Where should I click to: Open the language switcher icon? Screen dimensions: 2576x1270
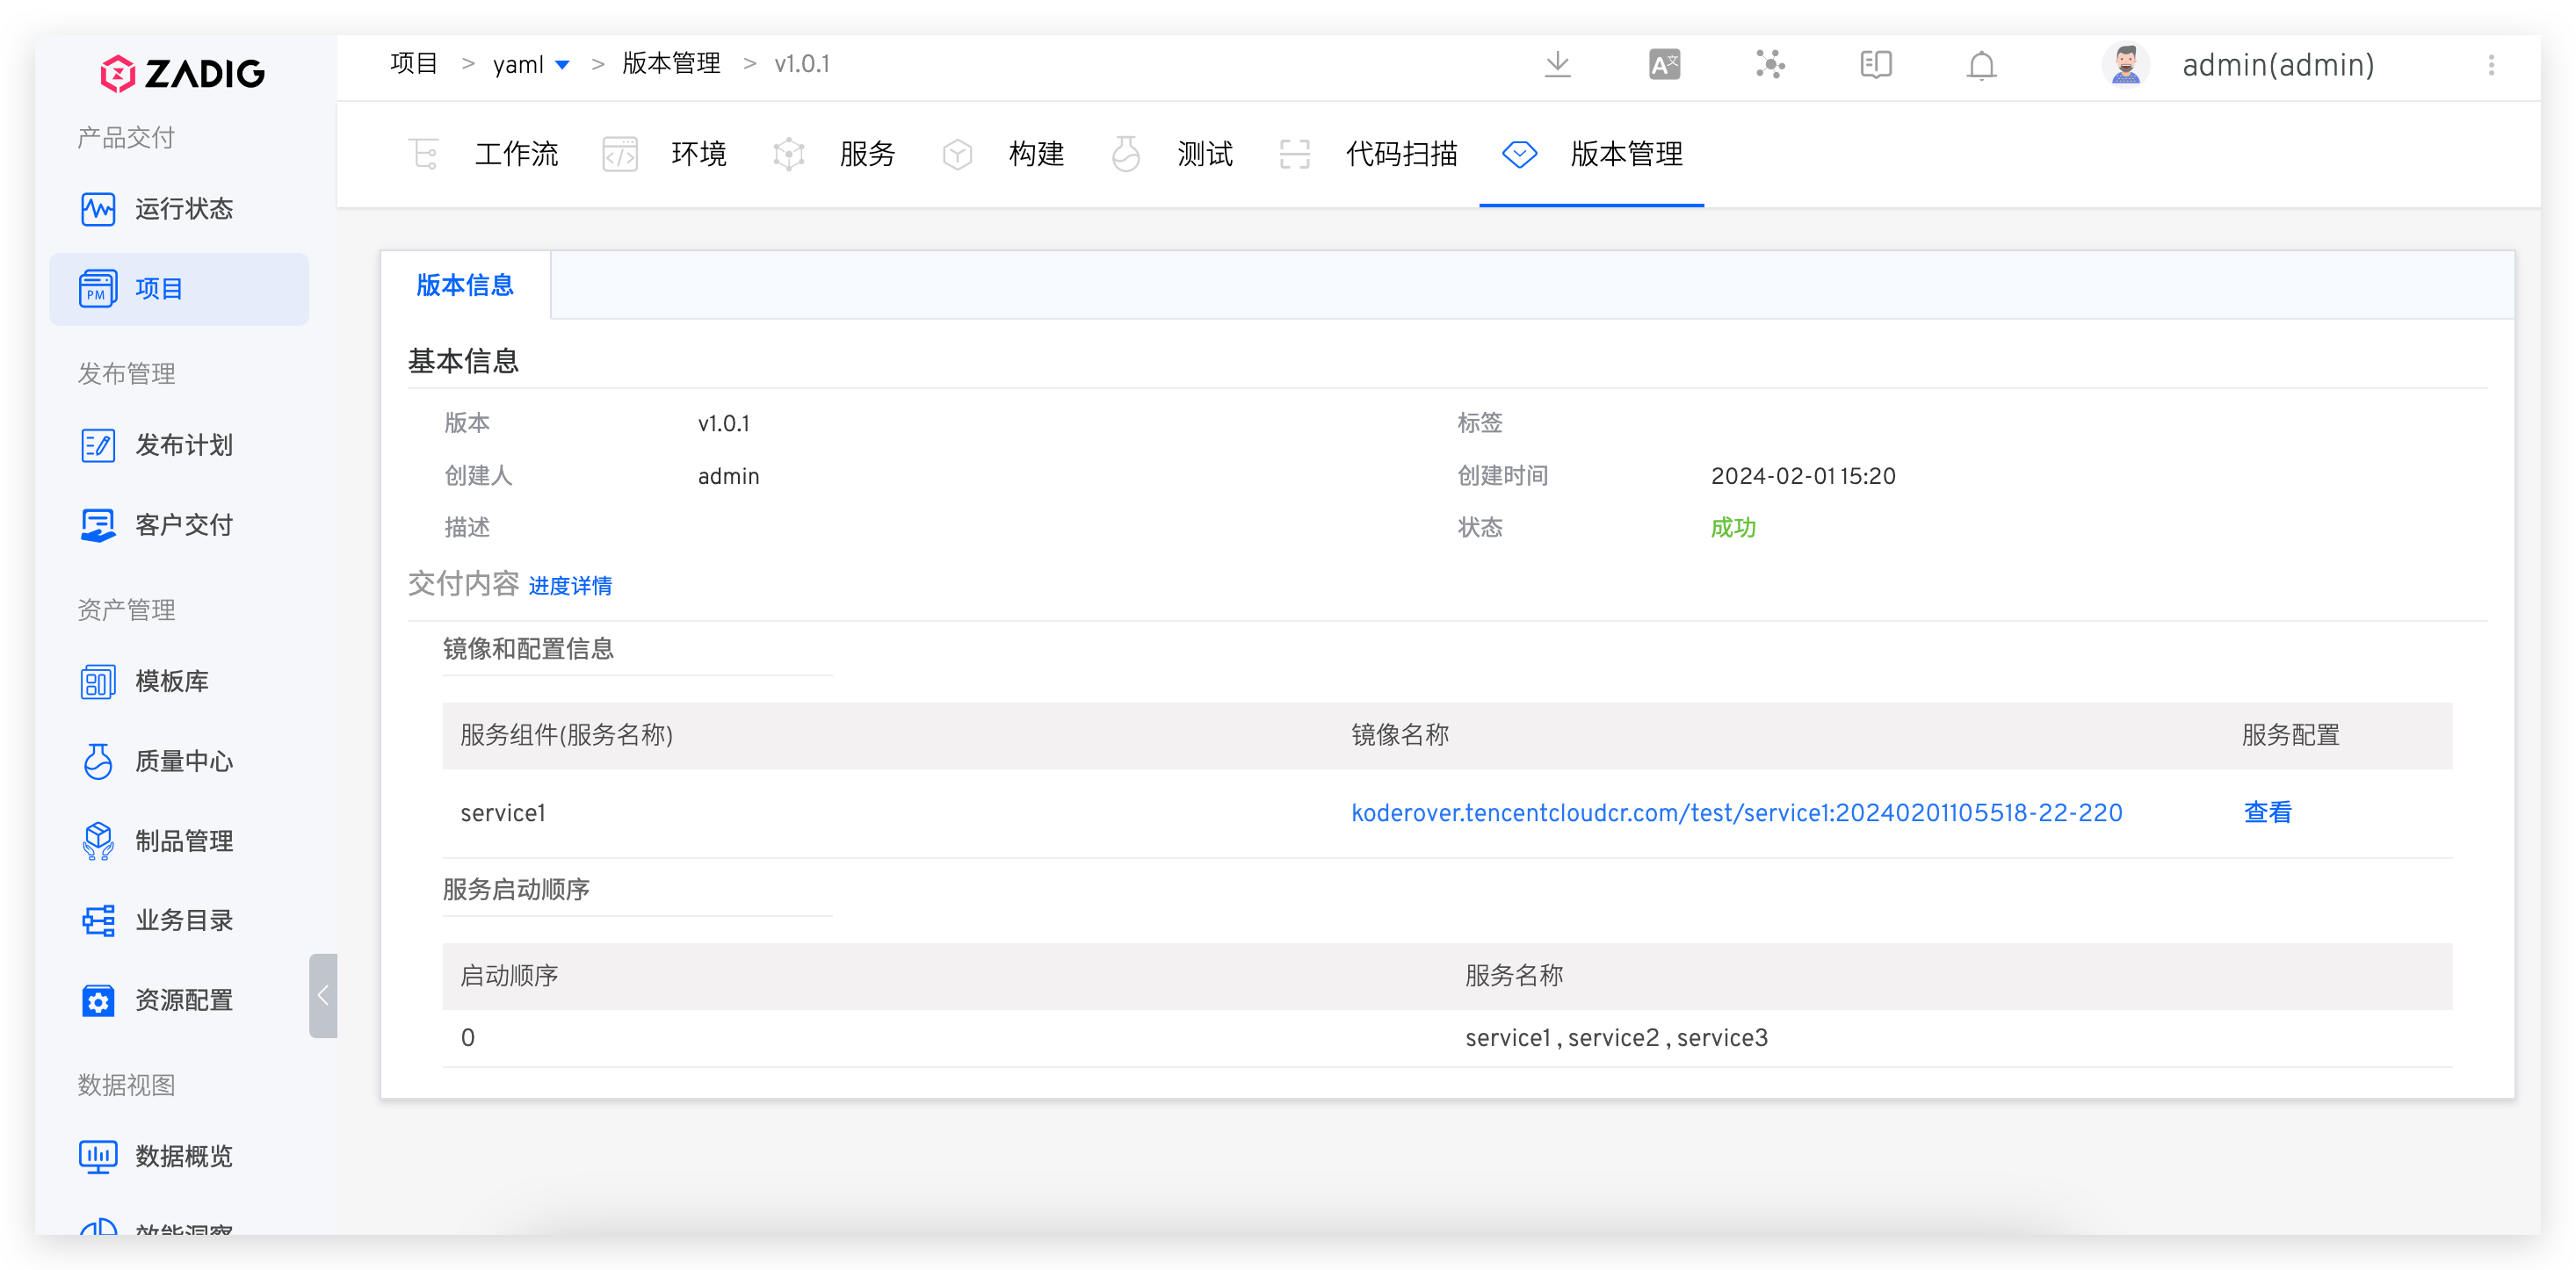tap(1664, 64)
